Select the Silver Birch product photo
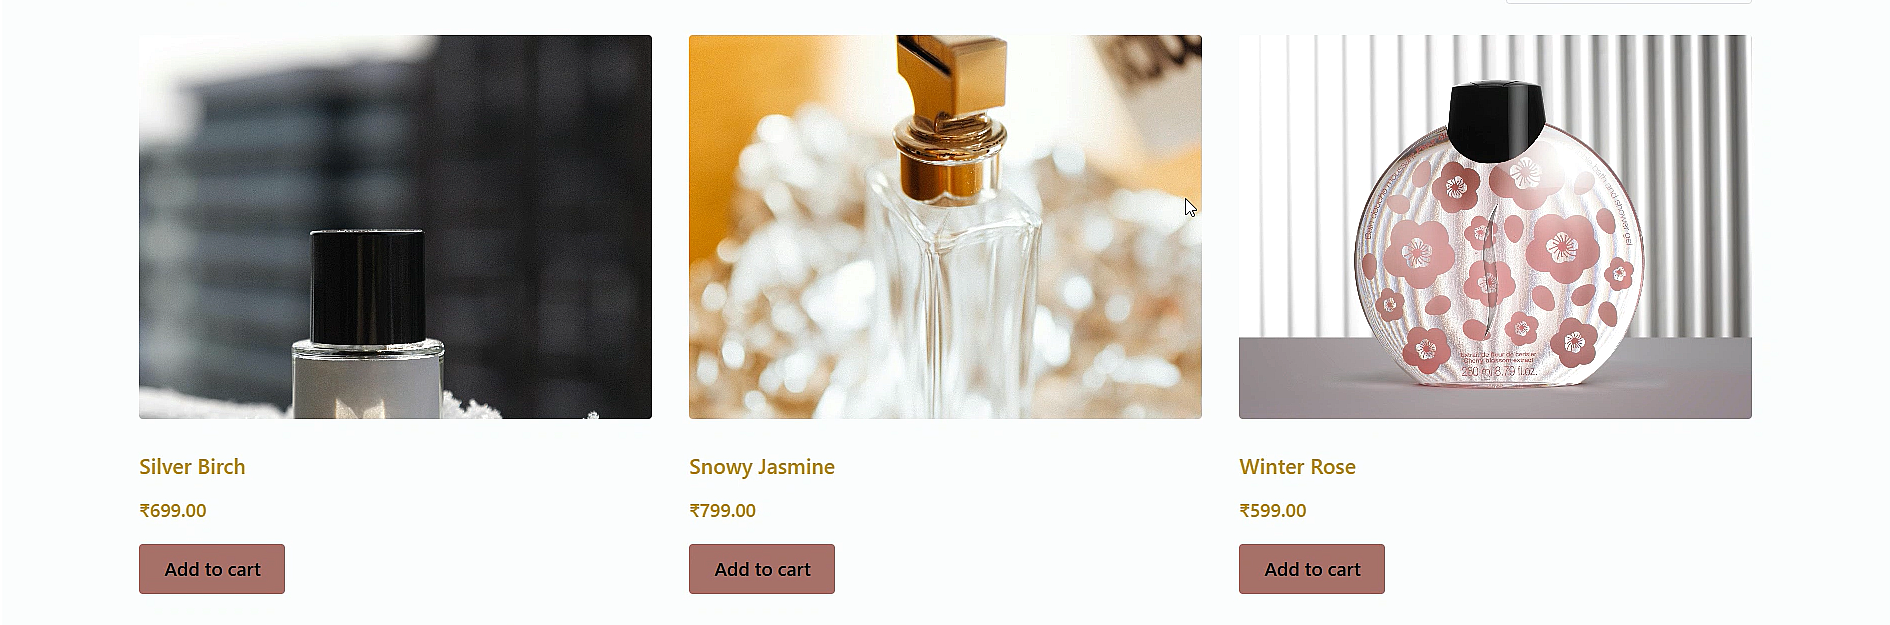This screenshot has height=625, width=1890. click(x=395, y=227)
